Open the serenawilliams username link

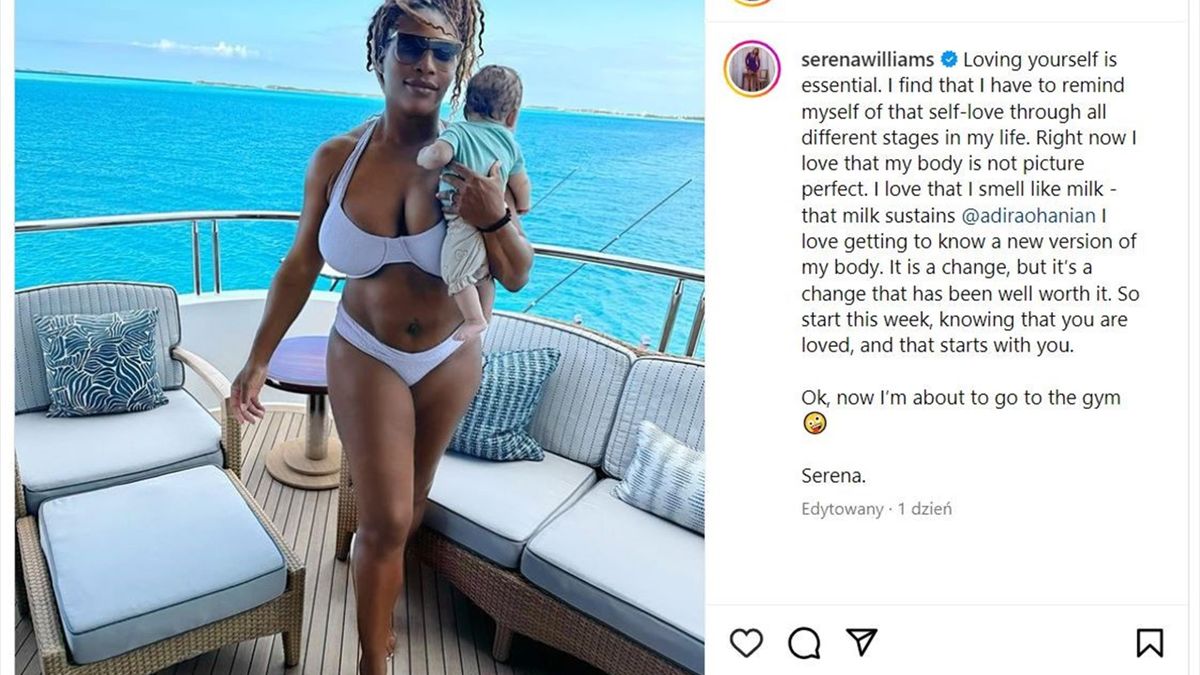click(x=868, y=60)
